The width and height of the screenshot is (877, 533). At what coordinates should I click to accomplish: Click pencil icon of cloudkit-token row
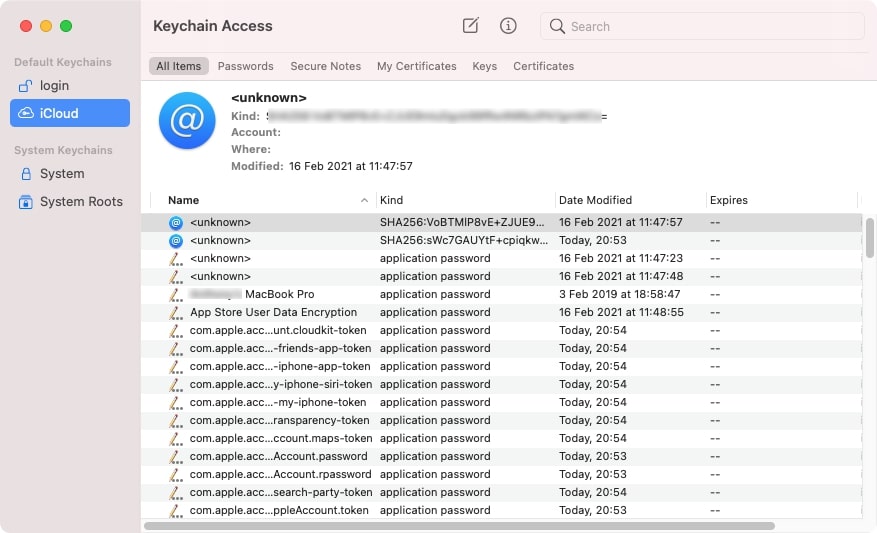[176, 331]
